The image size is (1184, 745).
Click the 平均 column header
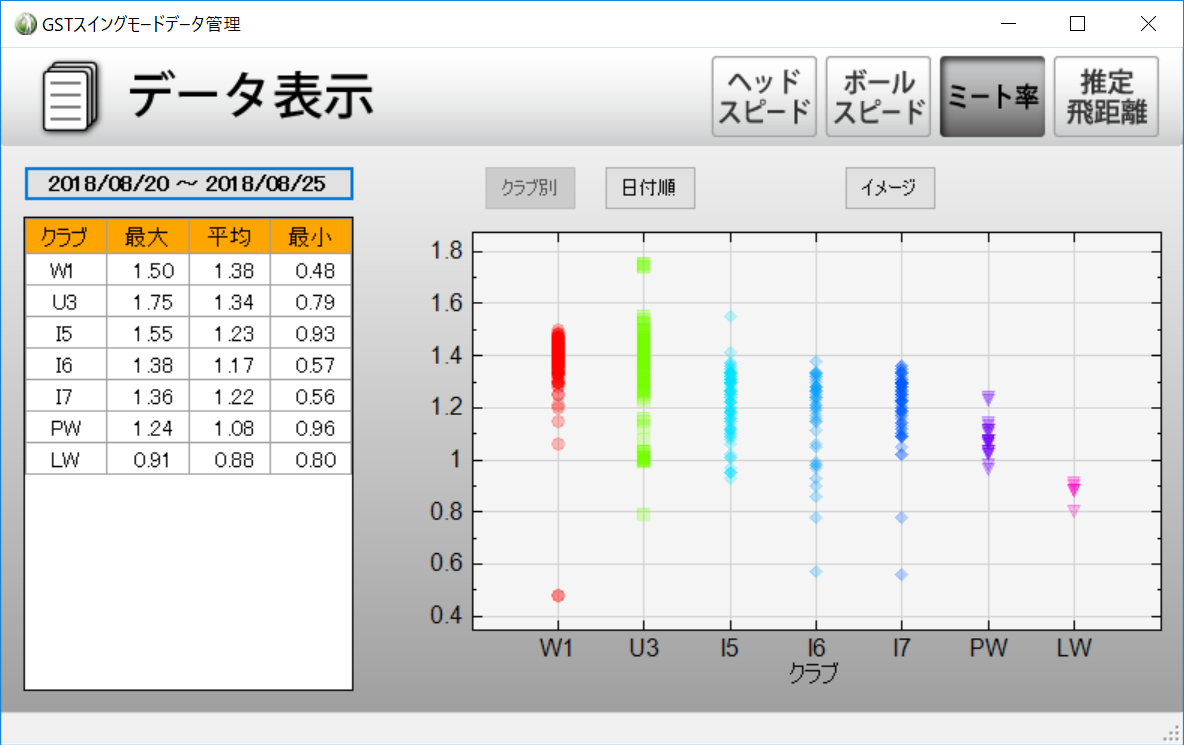[230, 237]
